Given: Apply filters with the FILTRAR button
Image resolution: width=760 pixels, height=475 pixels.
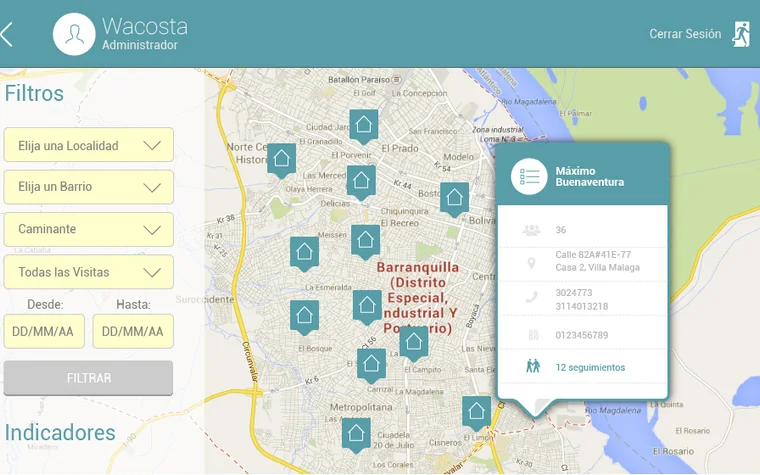Looking at the screenshot, I should tap(88, 378).
